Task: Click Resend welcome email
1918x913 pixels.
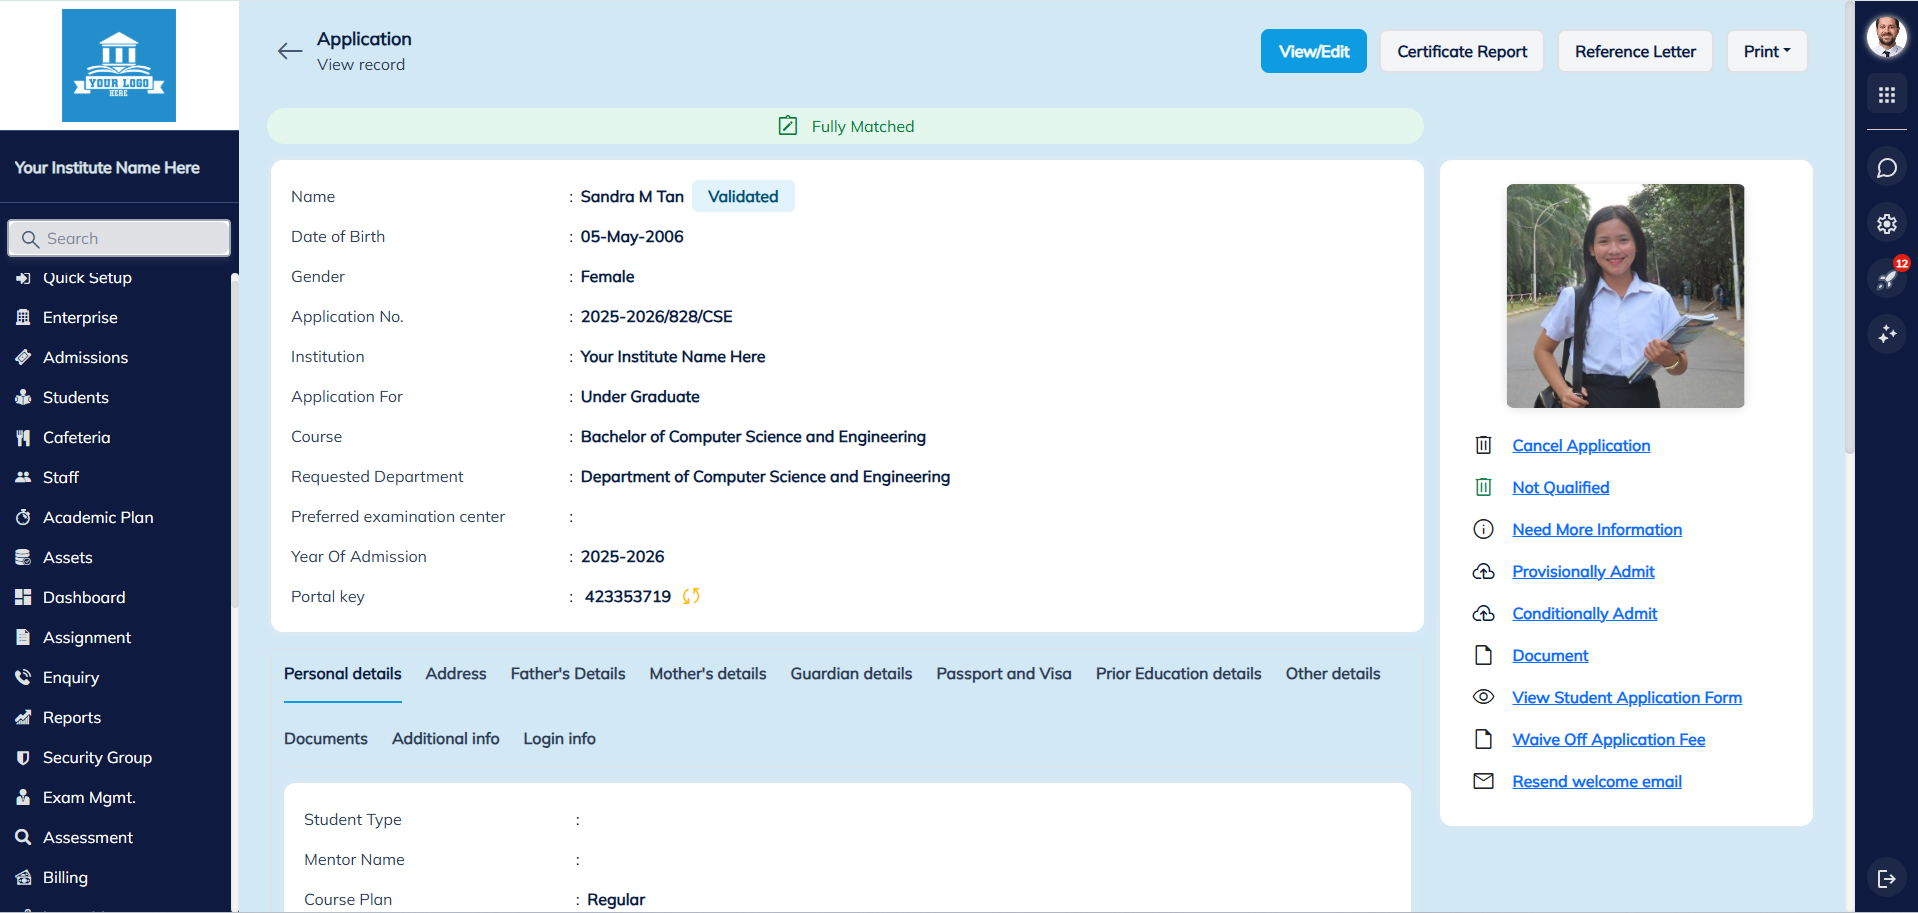Action: coord(1596,781)
